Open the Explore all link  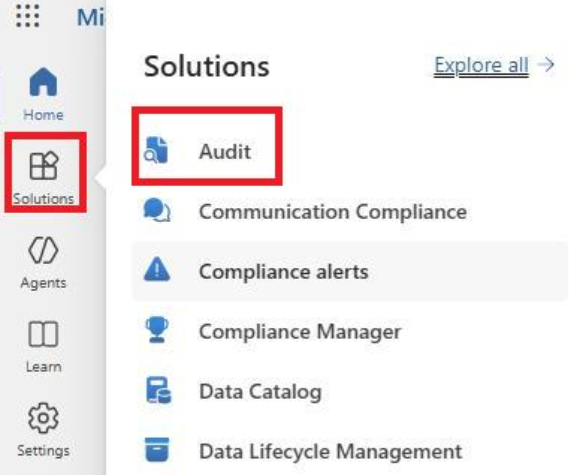481,65
